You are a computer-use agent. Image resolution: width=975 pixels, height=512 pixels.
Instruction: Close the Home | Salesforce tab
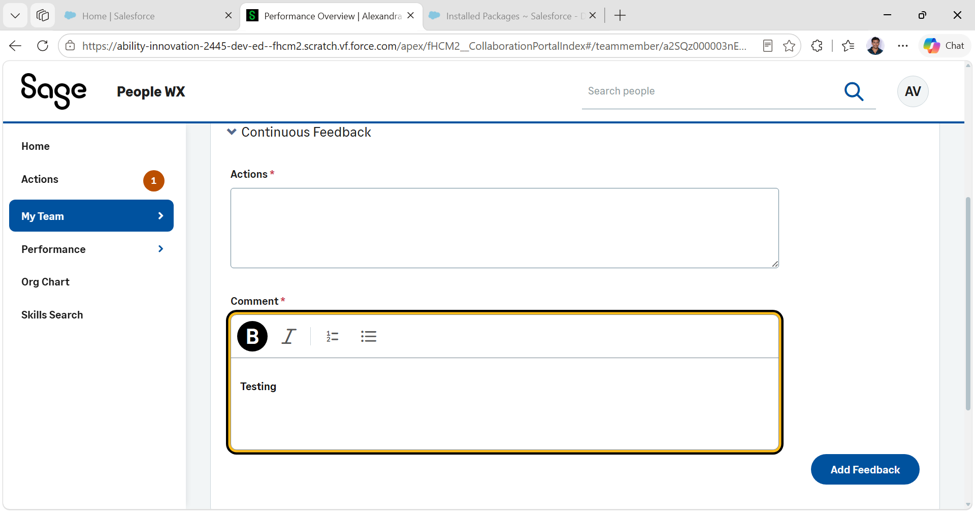pos(228,16)
